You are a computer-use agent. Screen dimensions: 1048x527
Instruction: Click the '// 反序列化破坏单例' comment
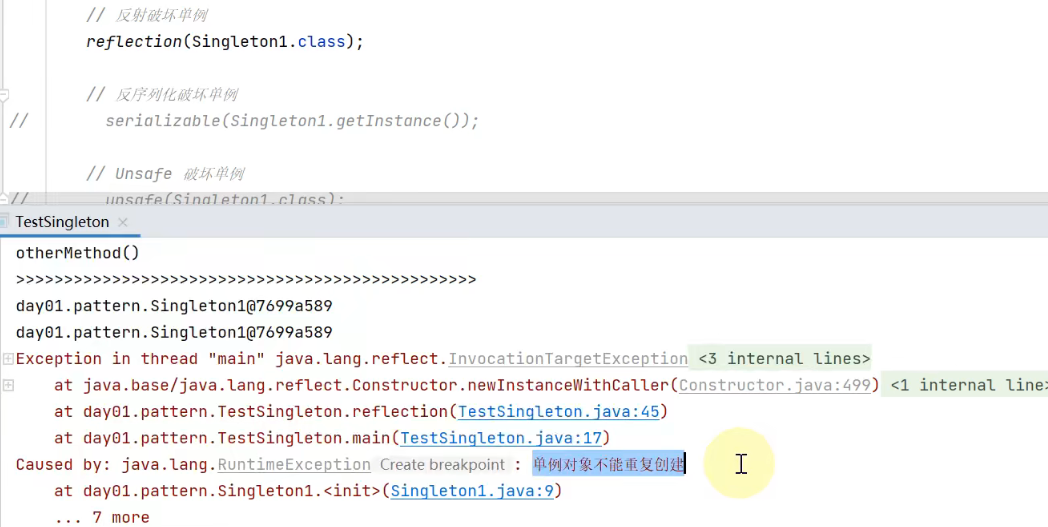coord(162,95)
